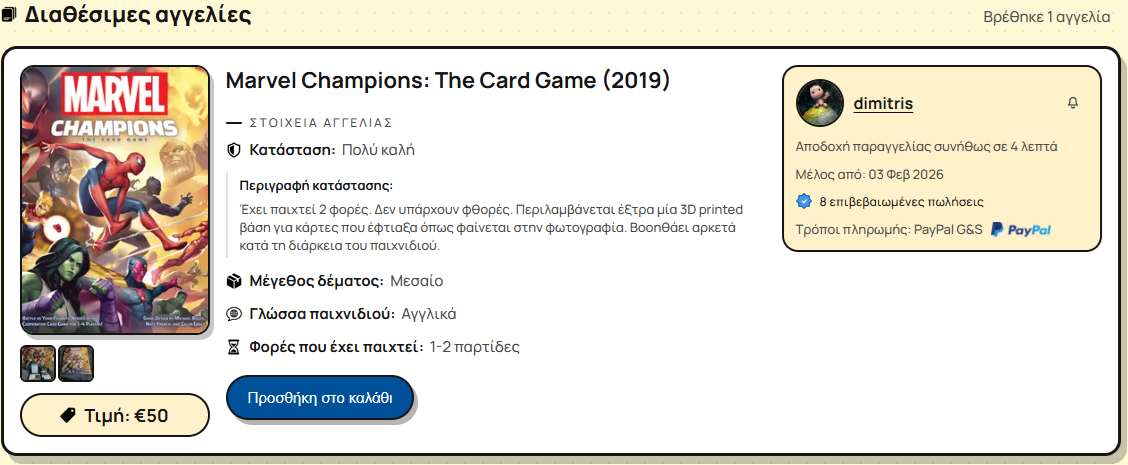Click the hourglass icon beside Φορές που έχει παιχτεί

234,347
